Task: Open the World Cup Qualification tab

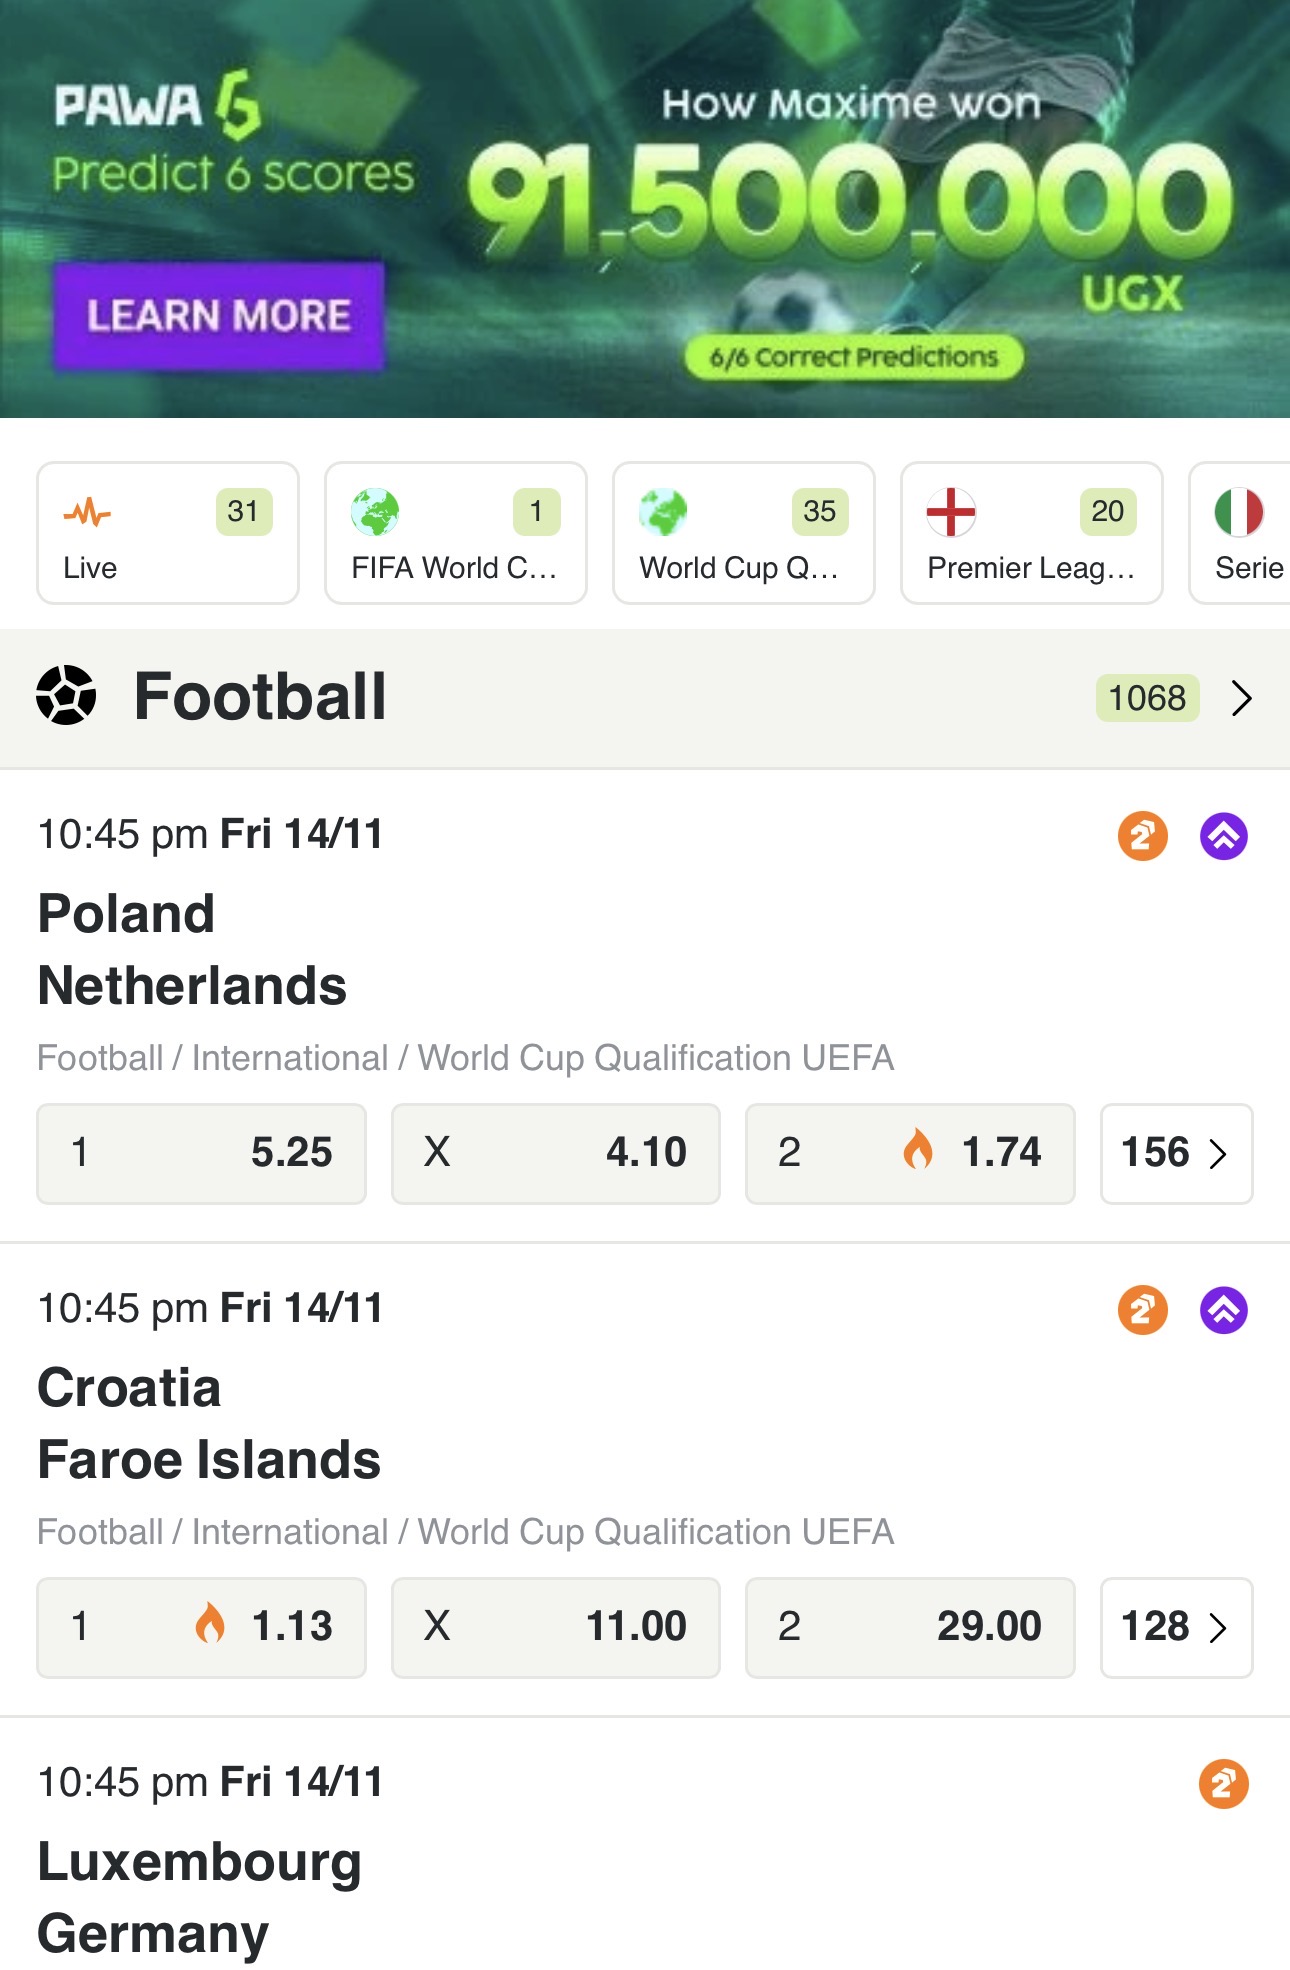Action: pyautogui.click(x=743, y=533)
